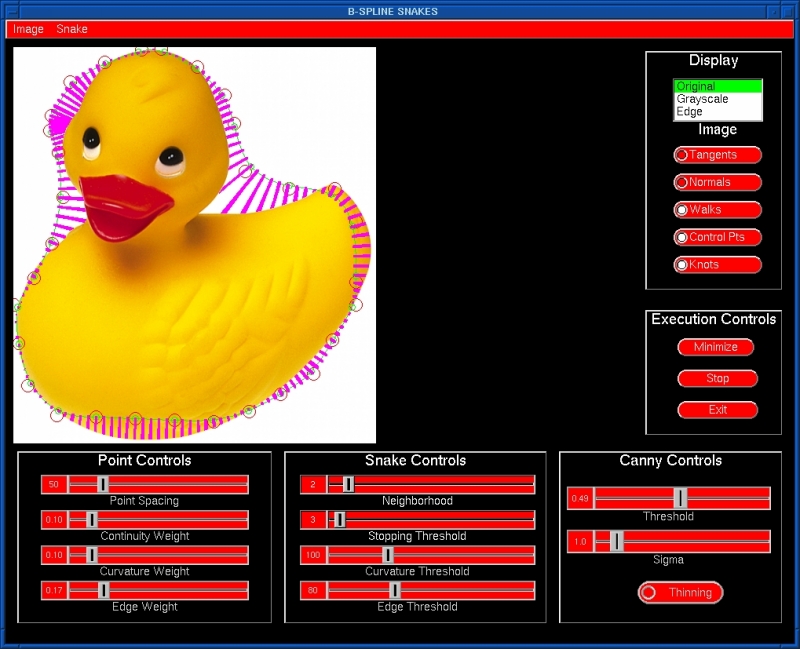The height and width of the screenshot is (649, 800).
Task: Enable the Walks display option
Action: 717,210
